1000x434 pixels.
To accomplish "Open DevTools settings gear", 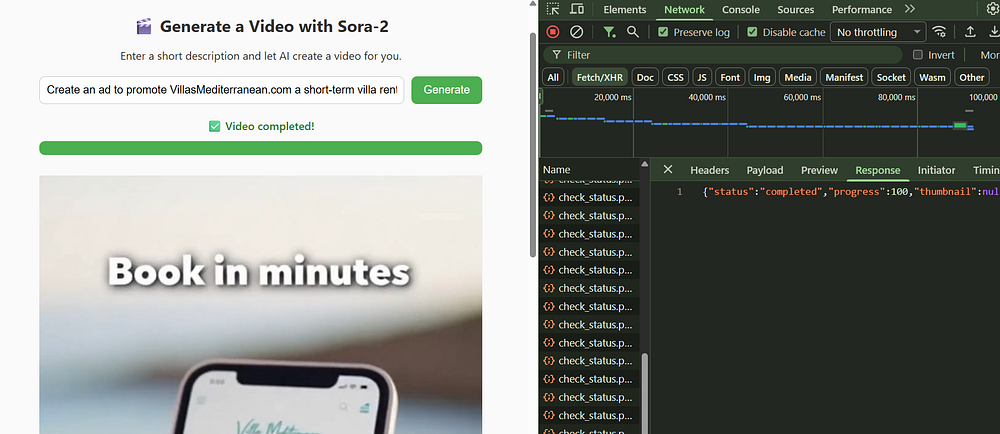I will tap(993, 9).
